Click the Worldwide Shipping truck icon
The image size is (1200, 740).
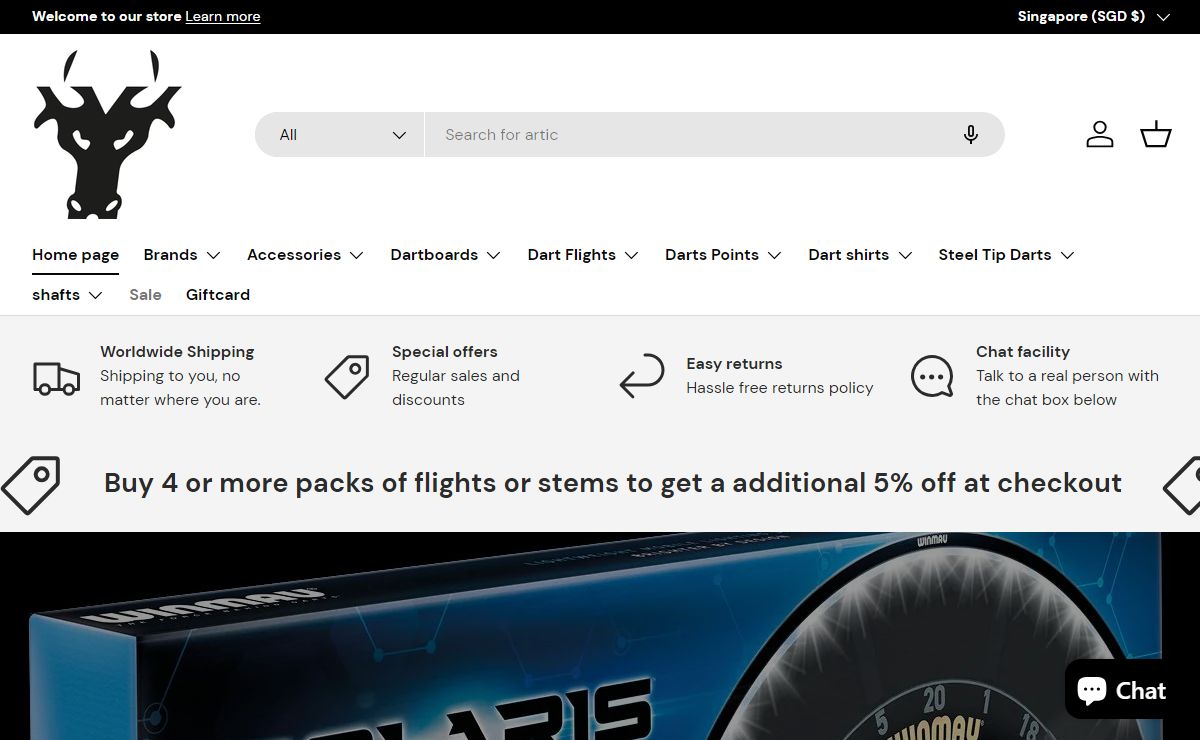click(56, 377)
